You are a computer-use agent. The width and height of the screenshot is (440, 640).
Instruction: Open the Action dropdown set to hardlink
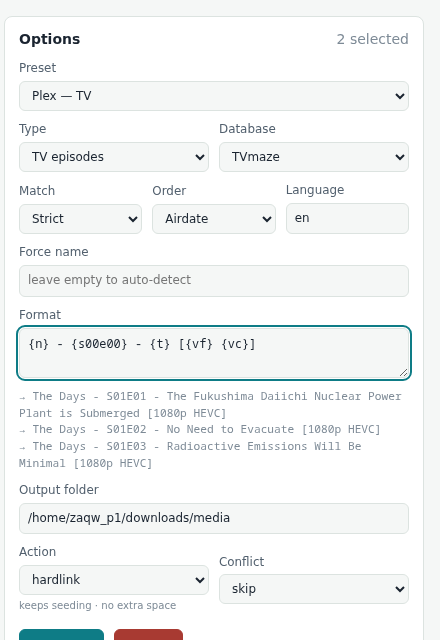coord(114,580)
